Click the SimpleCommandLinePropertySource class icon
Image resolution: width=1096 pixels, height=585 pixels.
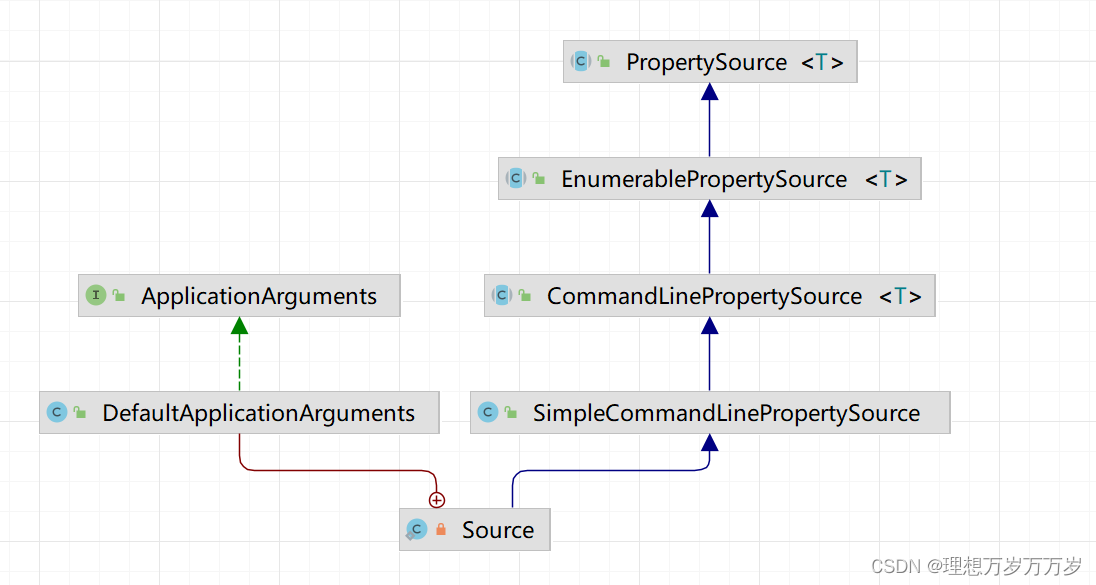488,412
